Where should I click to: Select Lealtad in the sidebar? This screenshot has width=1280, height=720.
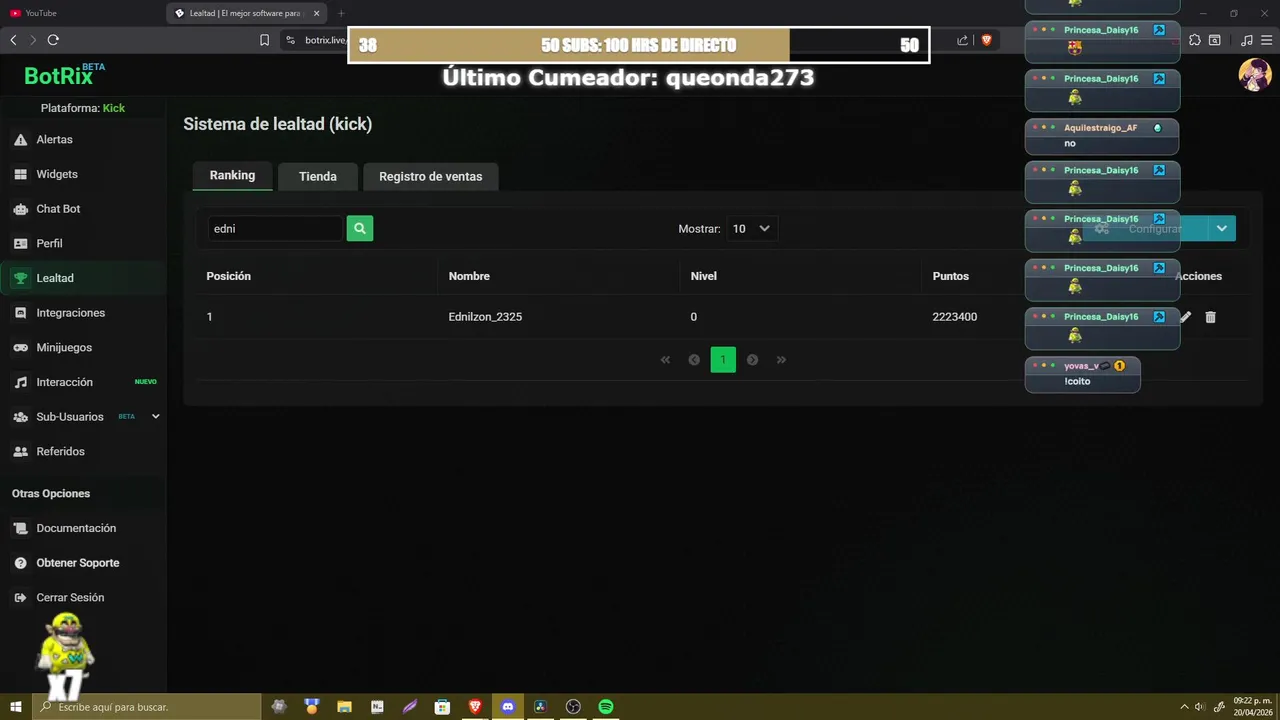[x=84, y=278]
